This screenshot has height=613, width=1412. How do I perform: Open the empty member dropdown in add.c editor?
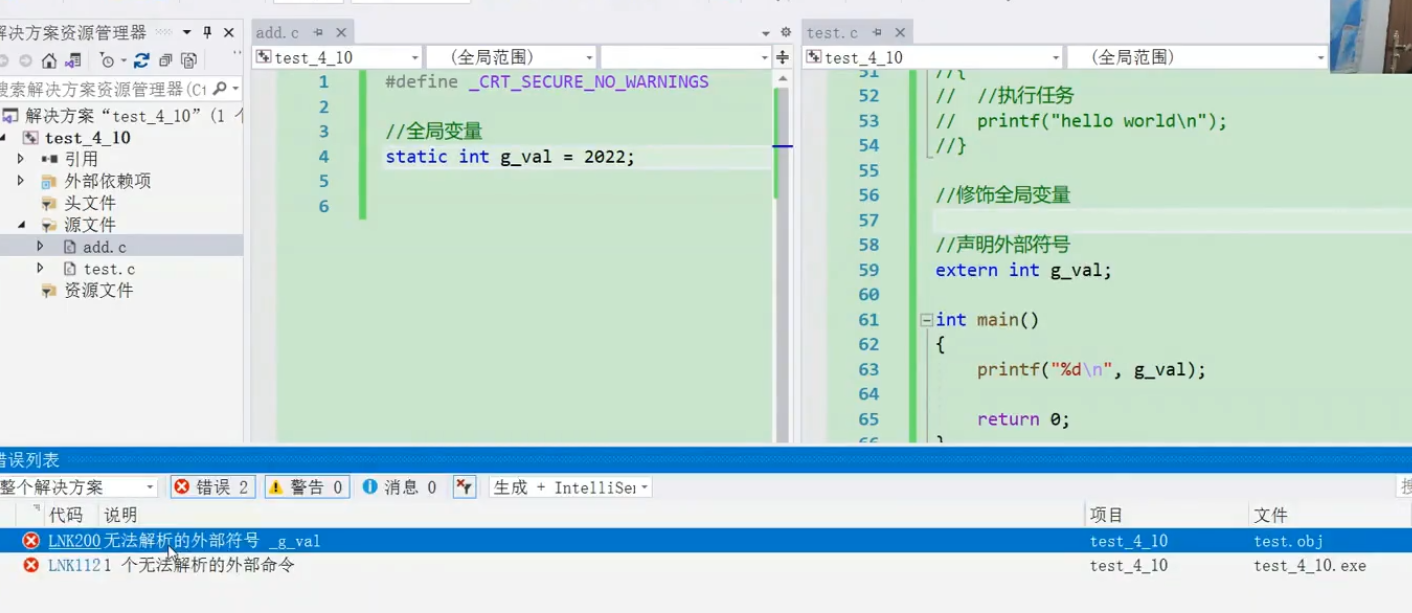pyautogui.click(x=685, y=58)
